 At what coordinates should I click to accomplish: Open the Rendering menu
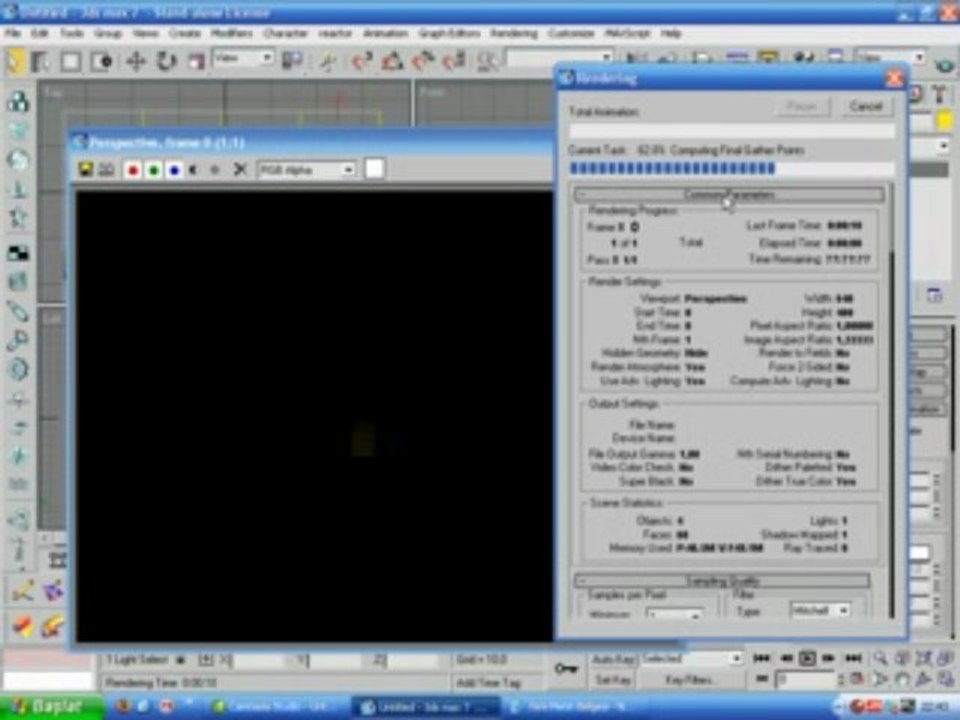point(514,33)
